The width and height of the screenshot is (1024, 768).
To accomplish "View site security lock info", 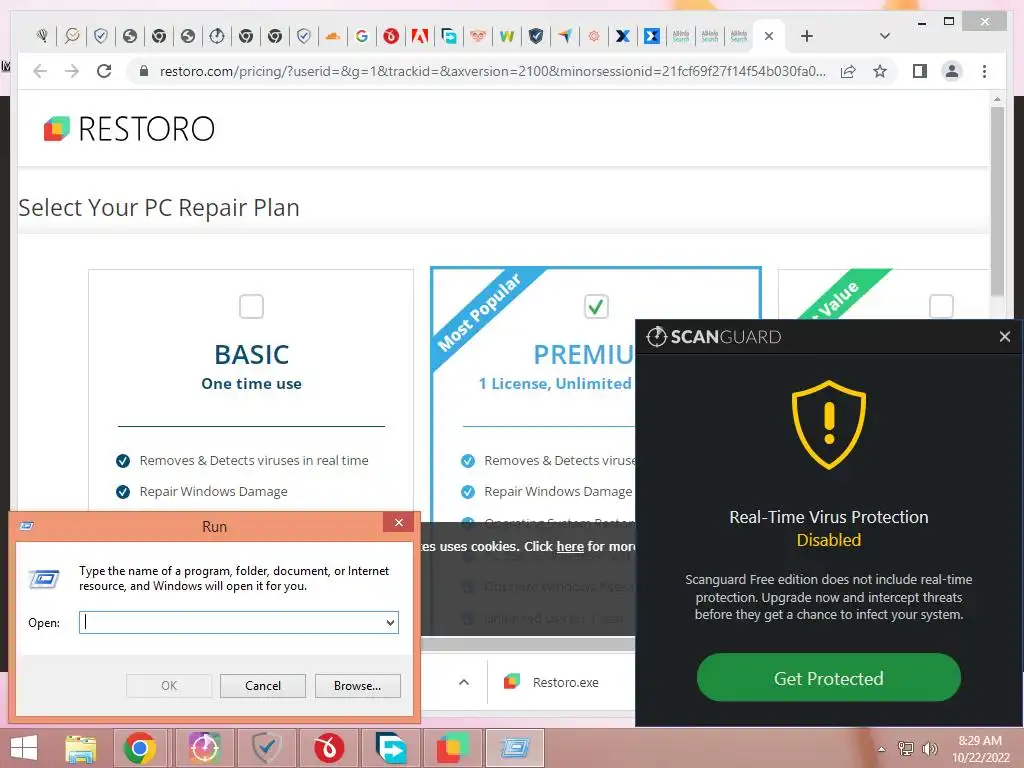I will 144,71.
